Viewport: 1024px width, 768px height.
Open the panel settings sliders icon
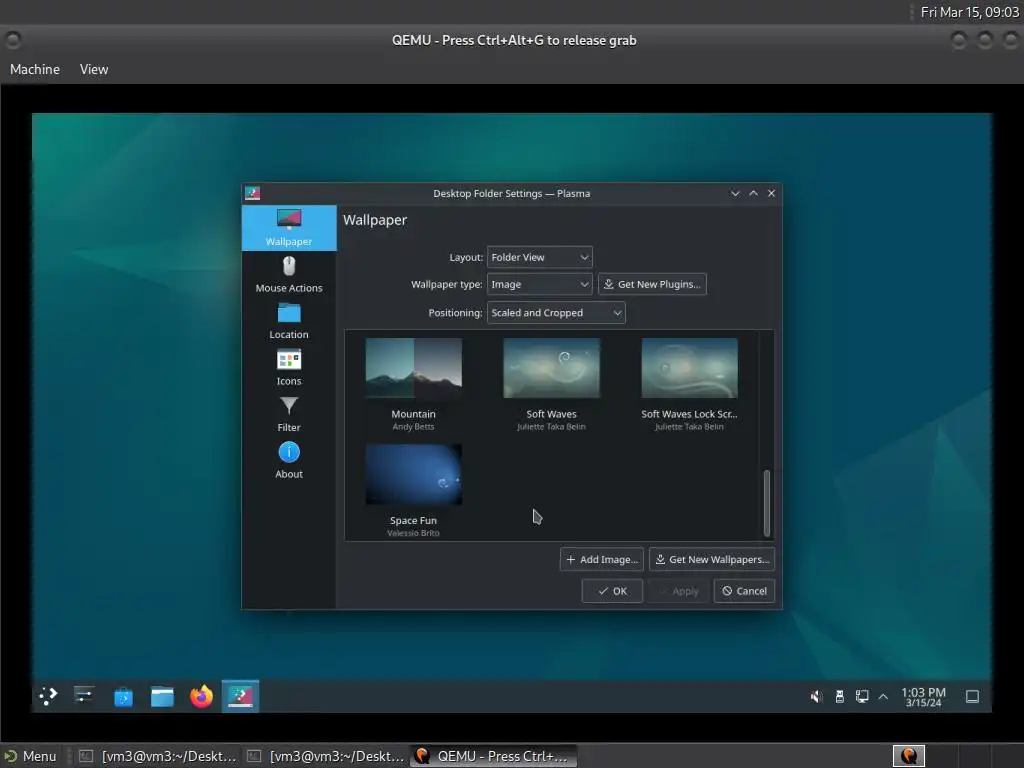click(x=84, y=696)
